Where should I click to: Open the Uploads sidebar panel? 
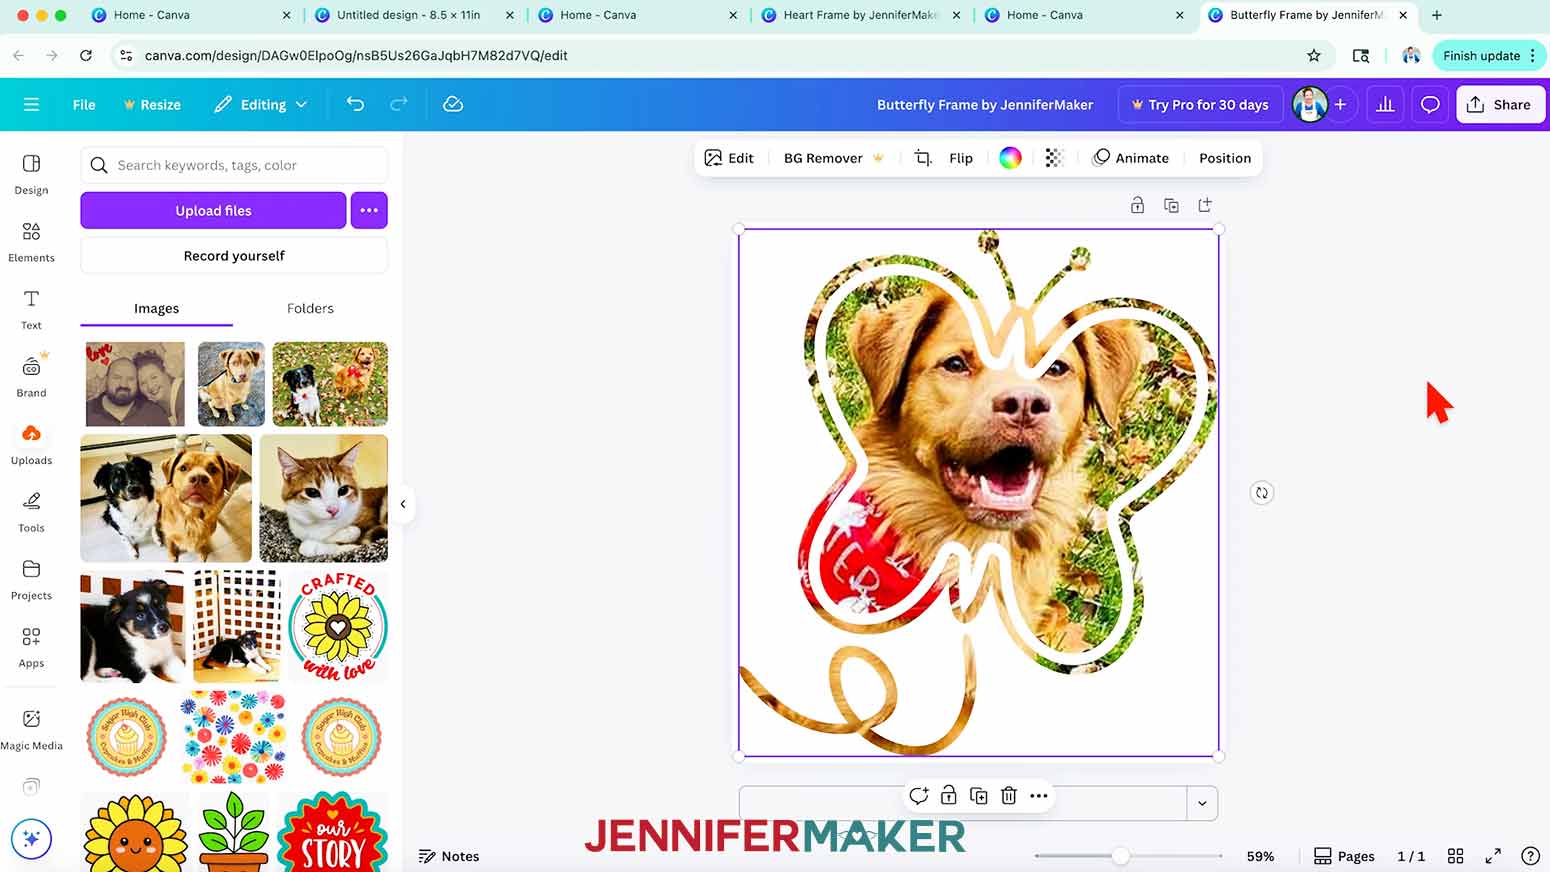[x=31, y=445]
